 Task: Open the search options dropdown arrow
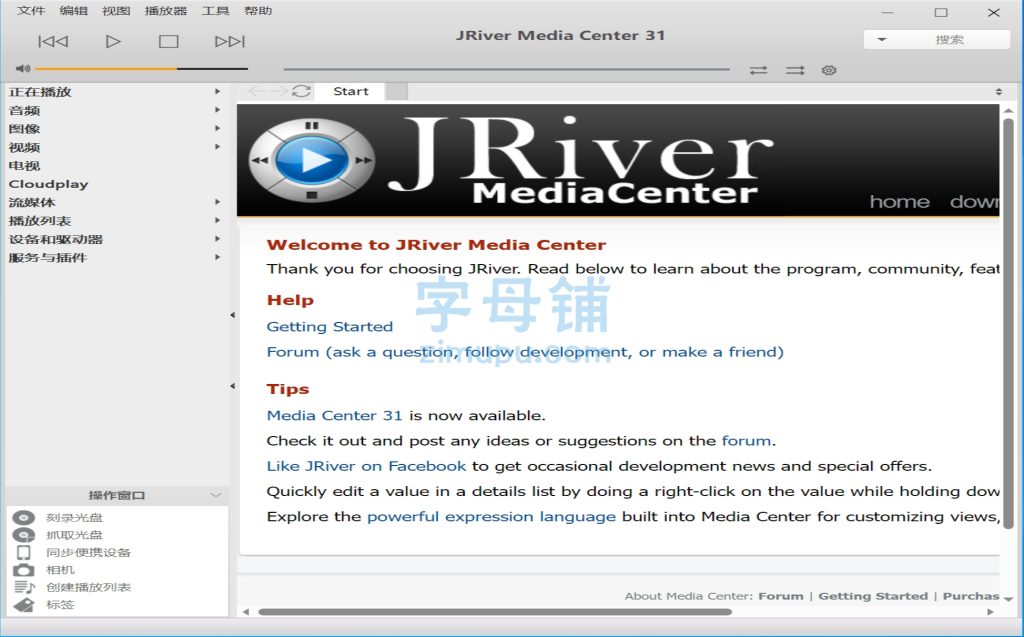pos(882,40)
